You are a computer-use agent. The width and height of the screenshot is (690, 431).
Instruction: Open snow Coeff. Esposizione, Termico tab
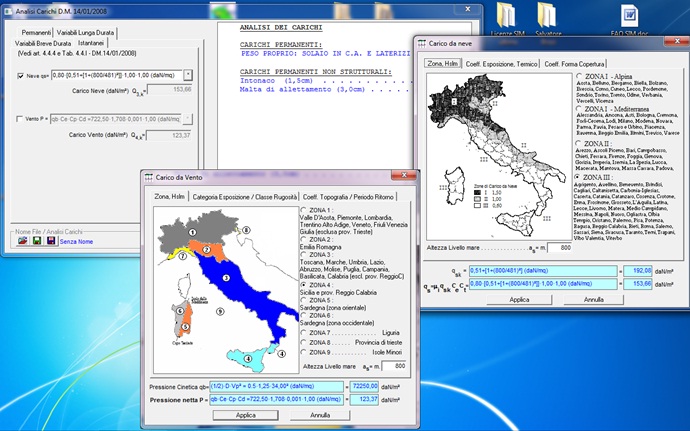pyautogui.click(x=502, y=64)
